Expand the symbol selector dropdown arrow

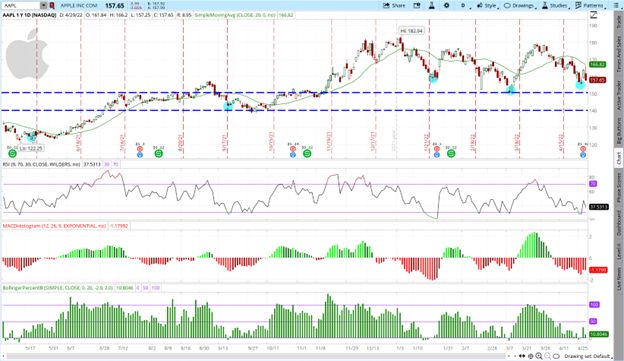click(x=43, y=6)
